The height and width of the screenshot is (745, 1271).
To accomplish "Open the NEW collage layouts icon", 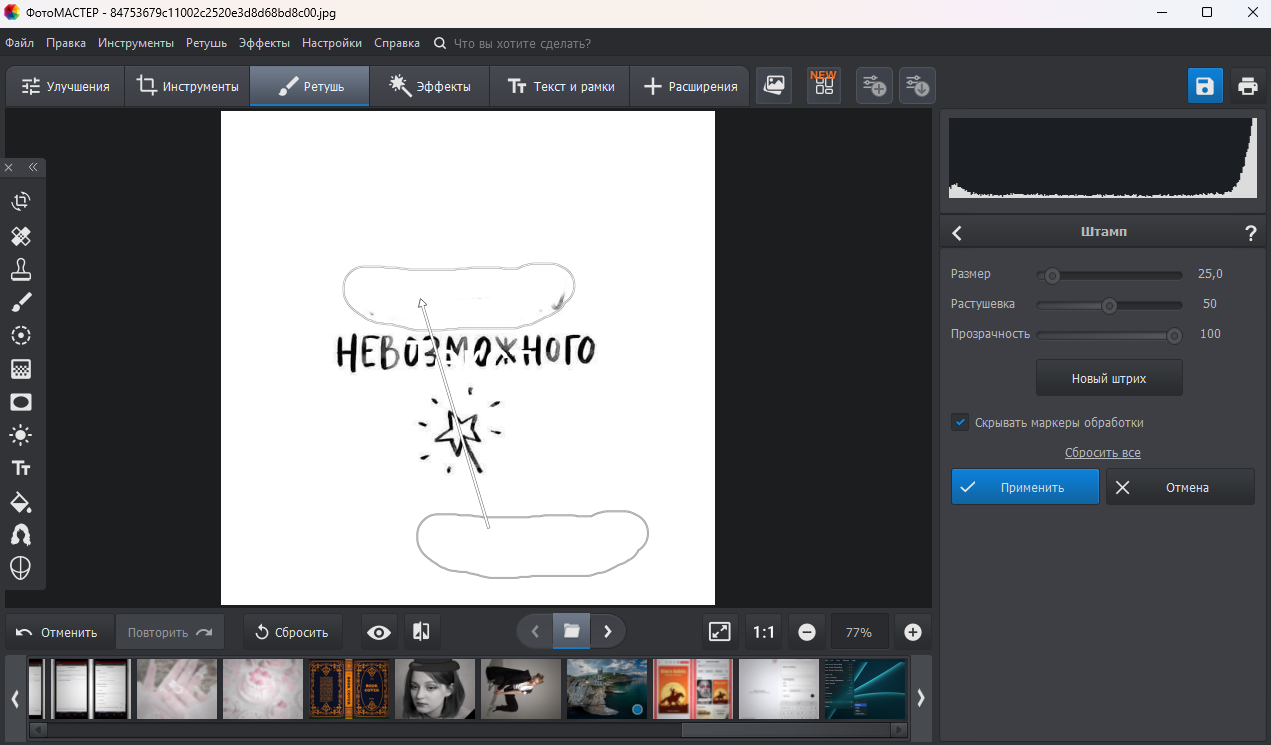I will point(824,85).
